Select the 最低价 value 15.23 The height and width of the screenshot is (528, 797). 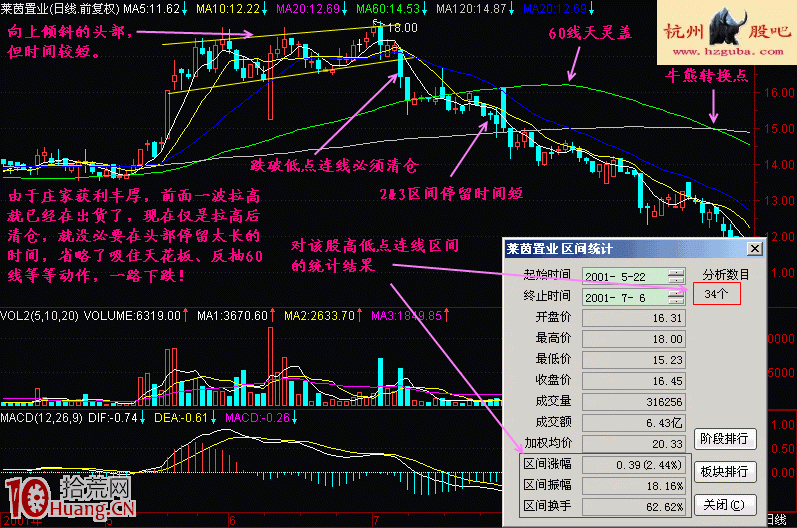(634, 360)
